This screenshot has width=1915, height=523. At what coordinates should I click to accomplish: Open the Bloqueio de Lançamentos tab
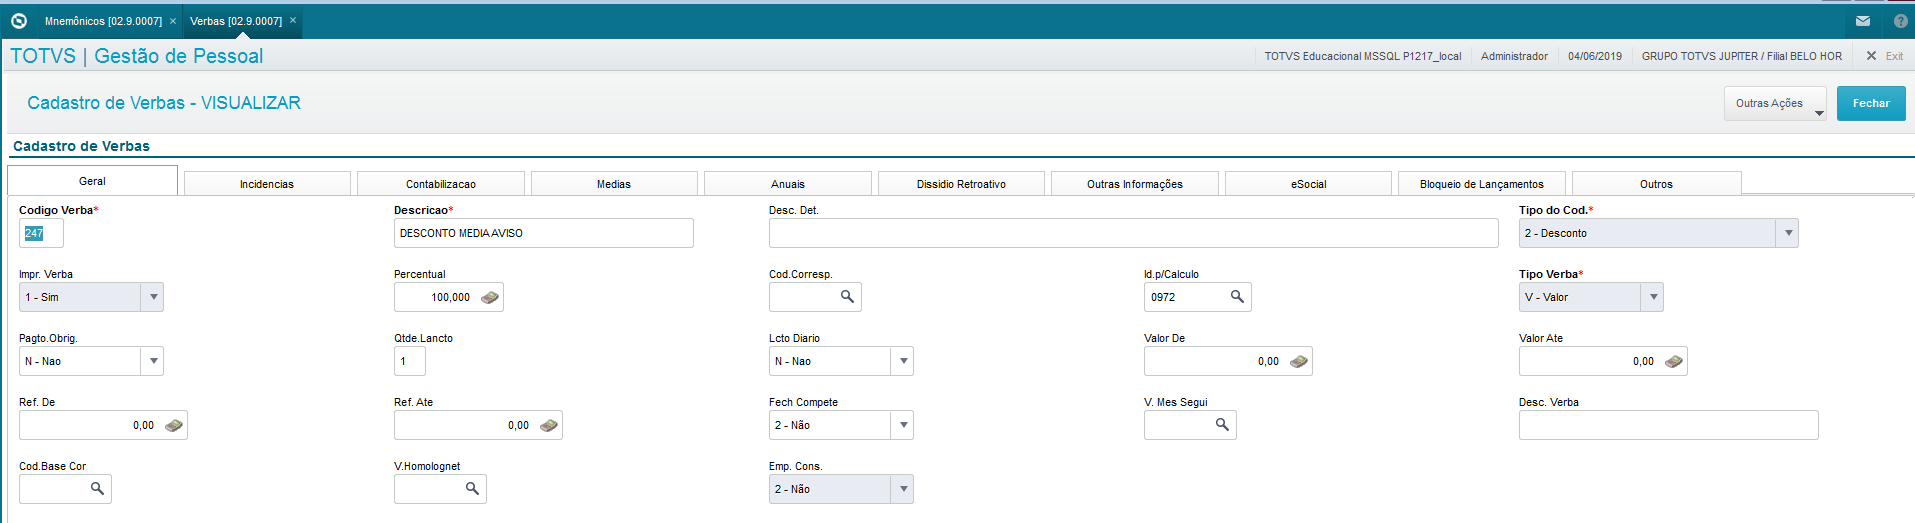pos(1482,184)
